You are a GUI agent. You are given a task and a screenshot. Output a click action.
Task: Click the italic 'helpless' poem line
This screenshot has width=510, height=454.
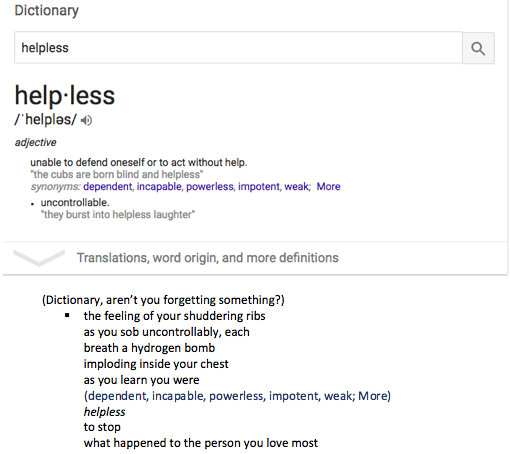104,412
